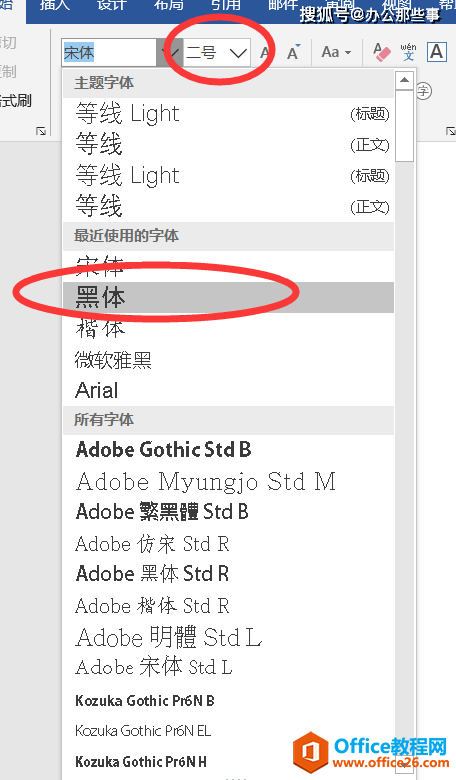
Task: Click the Phonetic Guide wén icon
Action: point(408,52)
